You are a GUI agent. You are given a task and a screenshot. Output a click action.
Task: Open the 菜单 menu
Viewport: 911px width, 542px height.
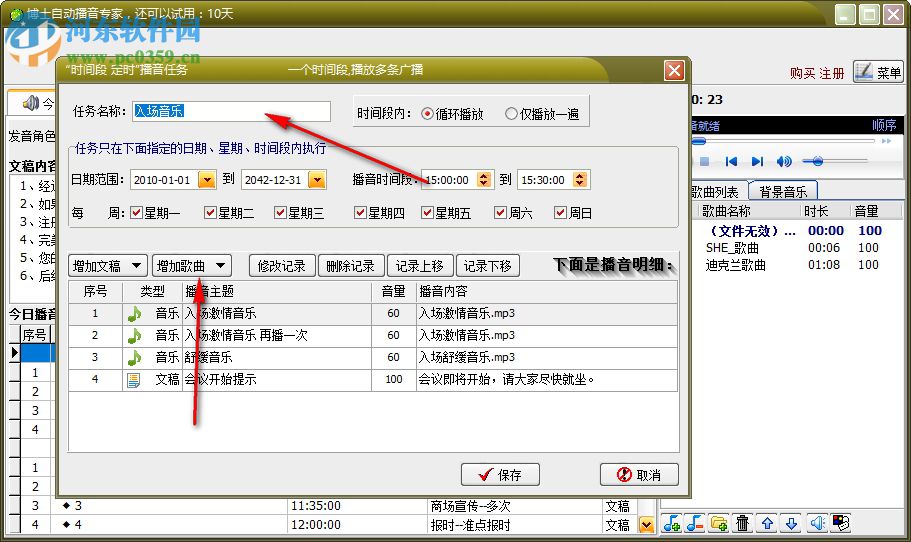(x=878, y=72)
